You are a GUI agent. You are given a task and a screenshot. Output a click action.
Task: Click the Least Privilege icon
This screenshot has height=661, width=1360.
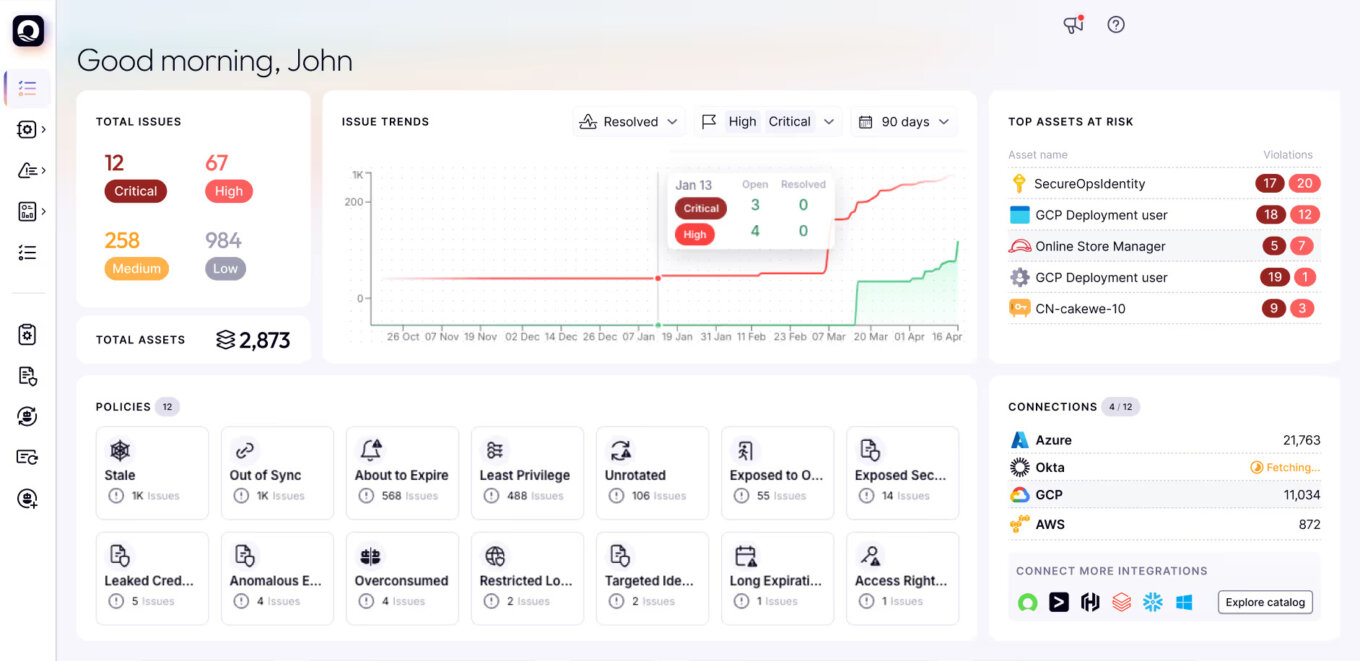(495, 450)
